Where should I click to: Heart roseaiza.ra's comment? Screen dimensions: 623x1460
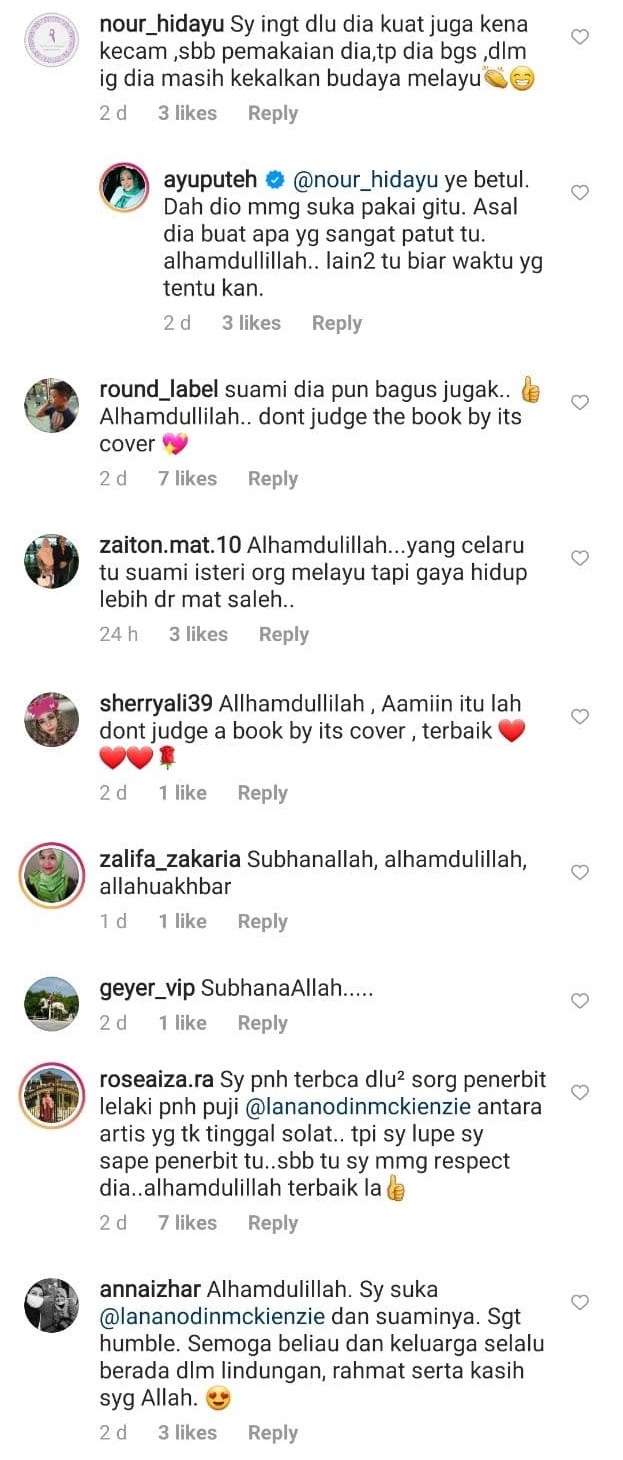(x=579, y=1092)
